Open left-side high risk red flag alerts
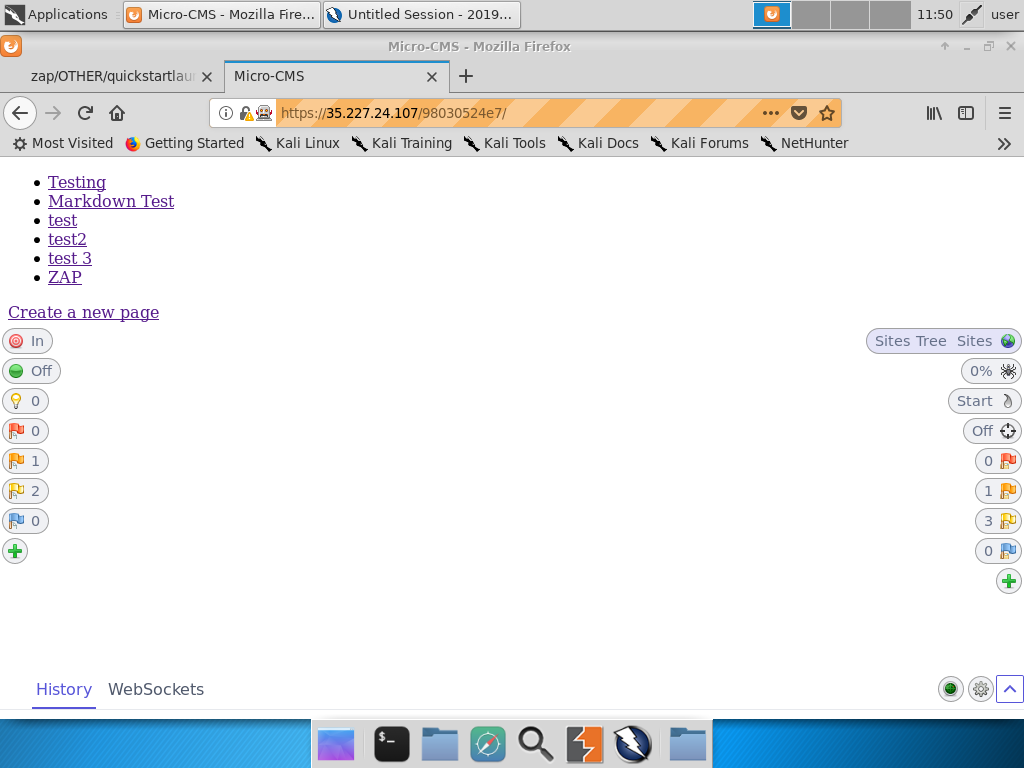1024x768 pixels. point(25,431)
